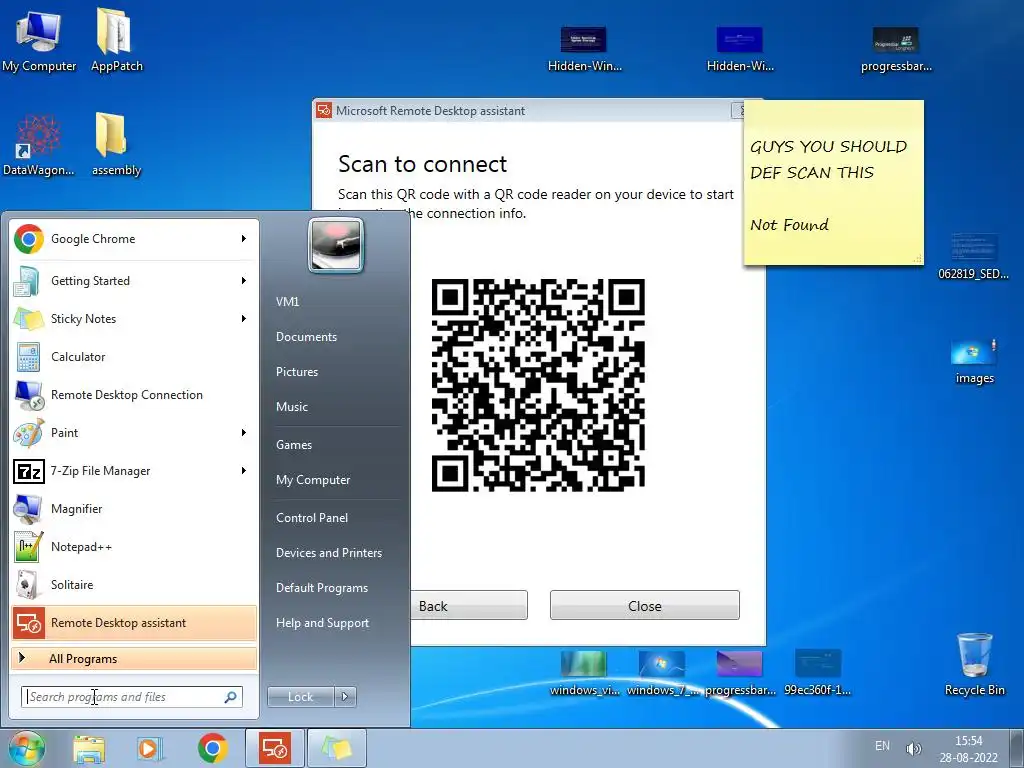Expand Google Chrome jump list arrow
This screenshot has height=768, width=1024.
[x=244, y=239]
